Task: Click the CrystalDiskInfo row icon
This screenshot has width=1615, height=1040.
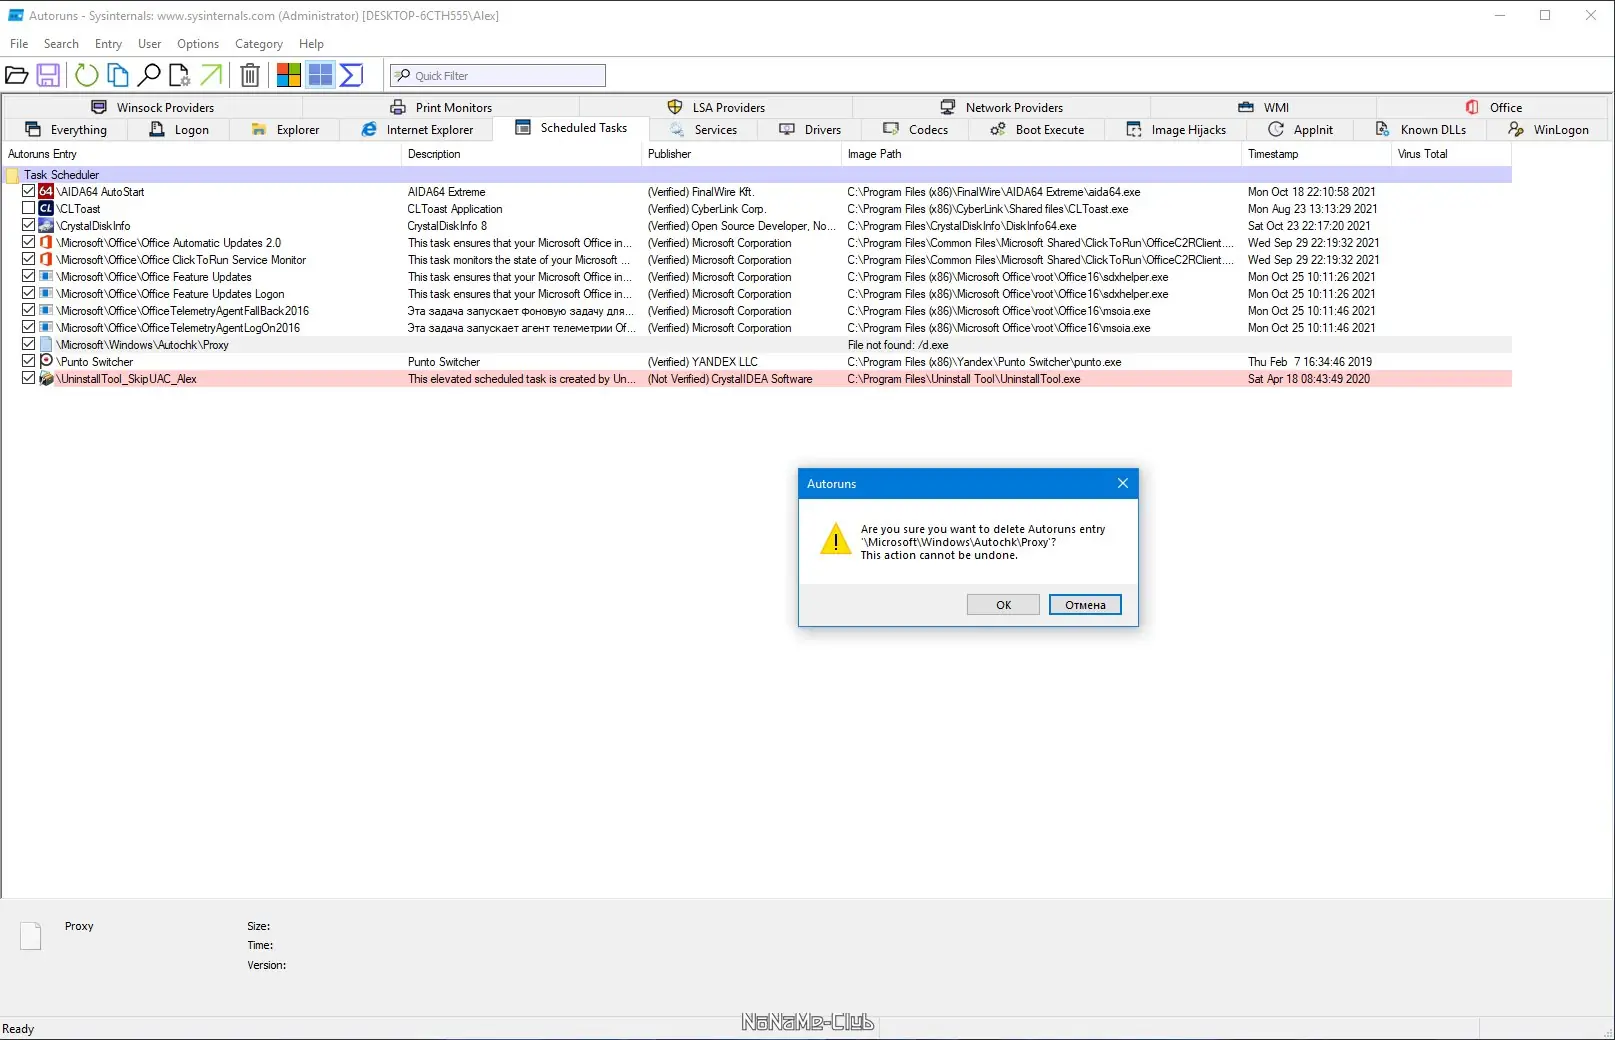Action: [x=46, y=226]
